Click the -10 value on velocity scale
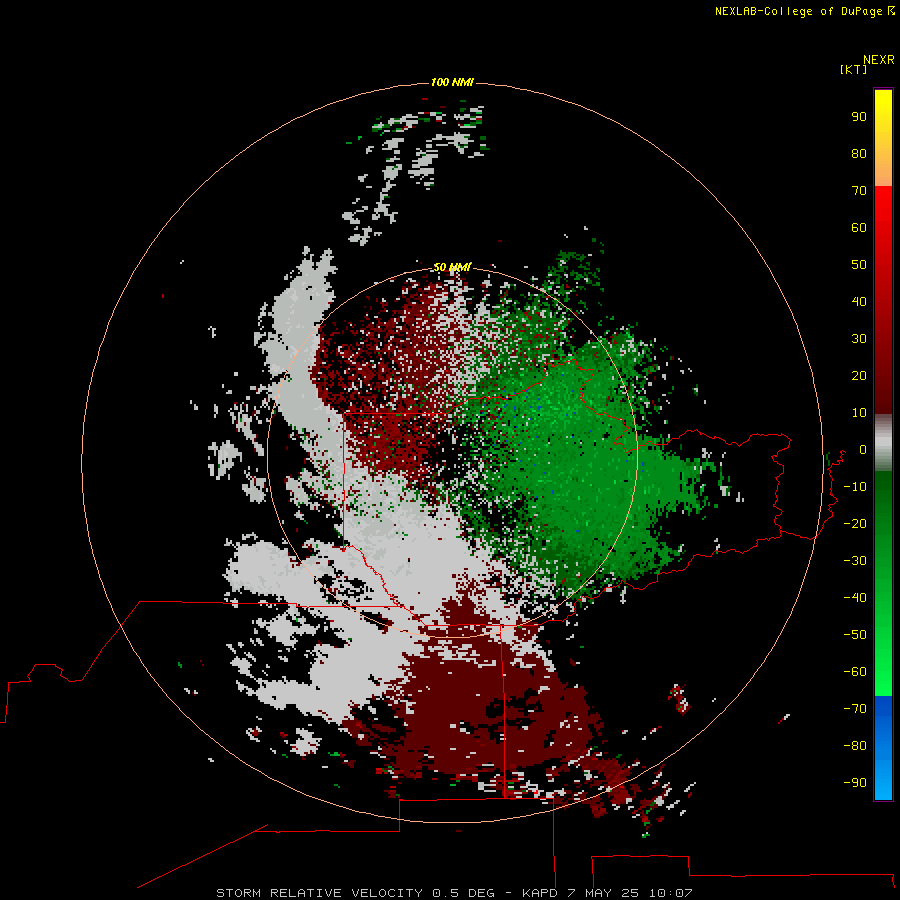The width and height of the screenshot is (900, 900). click(x=855, y=487)
